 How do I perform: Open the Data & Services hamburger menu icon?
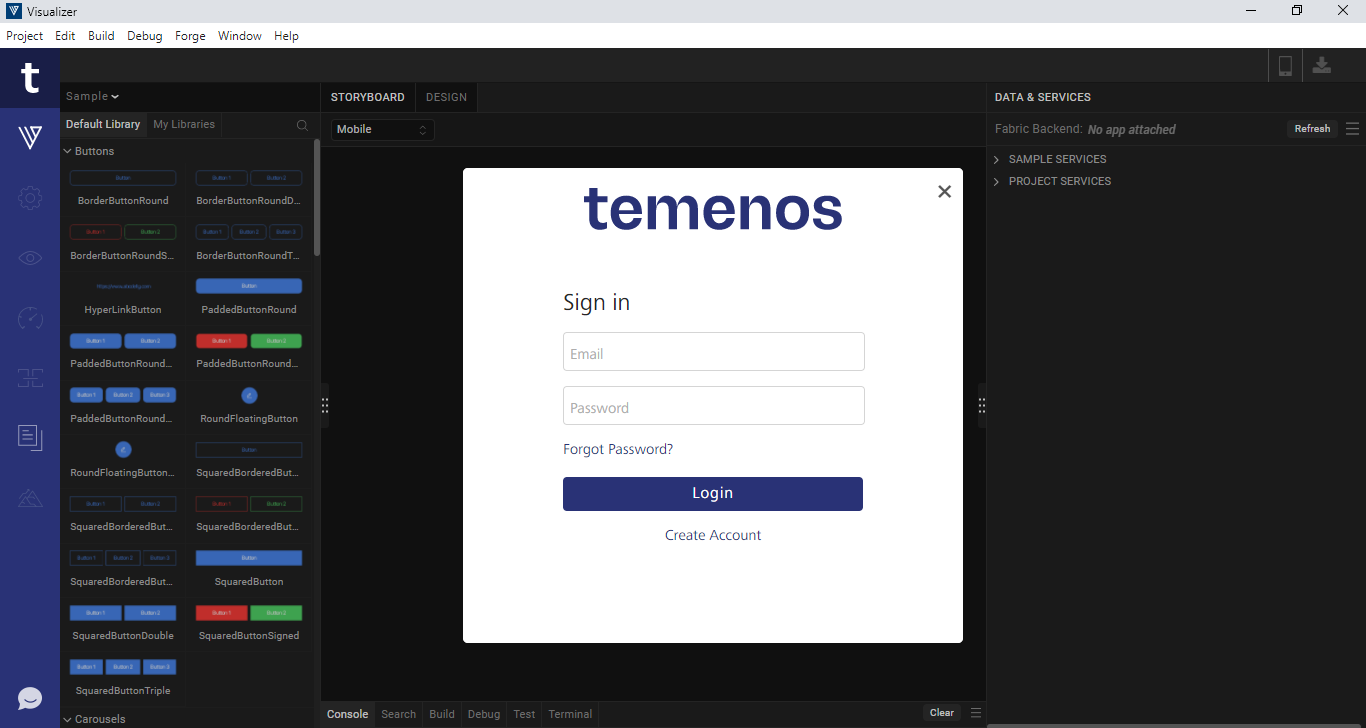coord(1352,129)
